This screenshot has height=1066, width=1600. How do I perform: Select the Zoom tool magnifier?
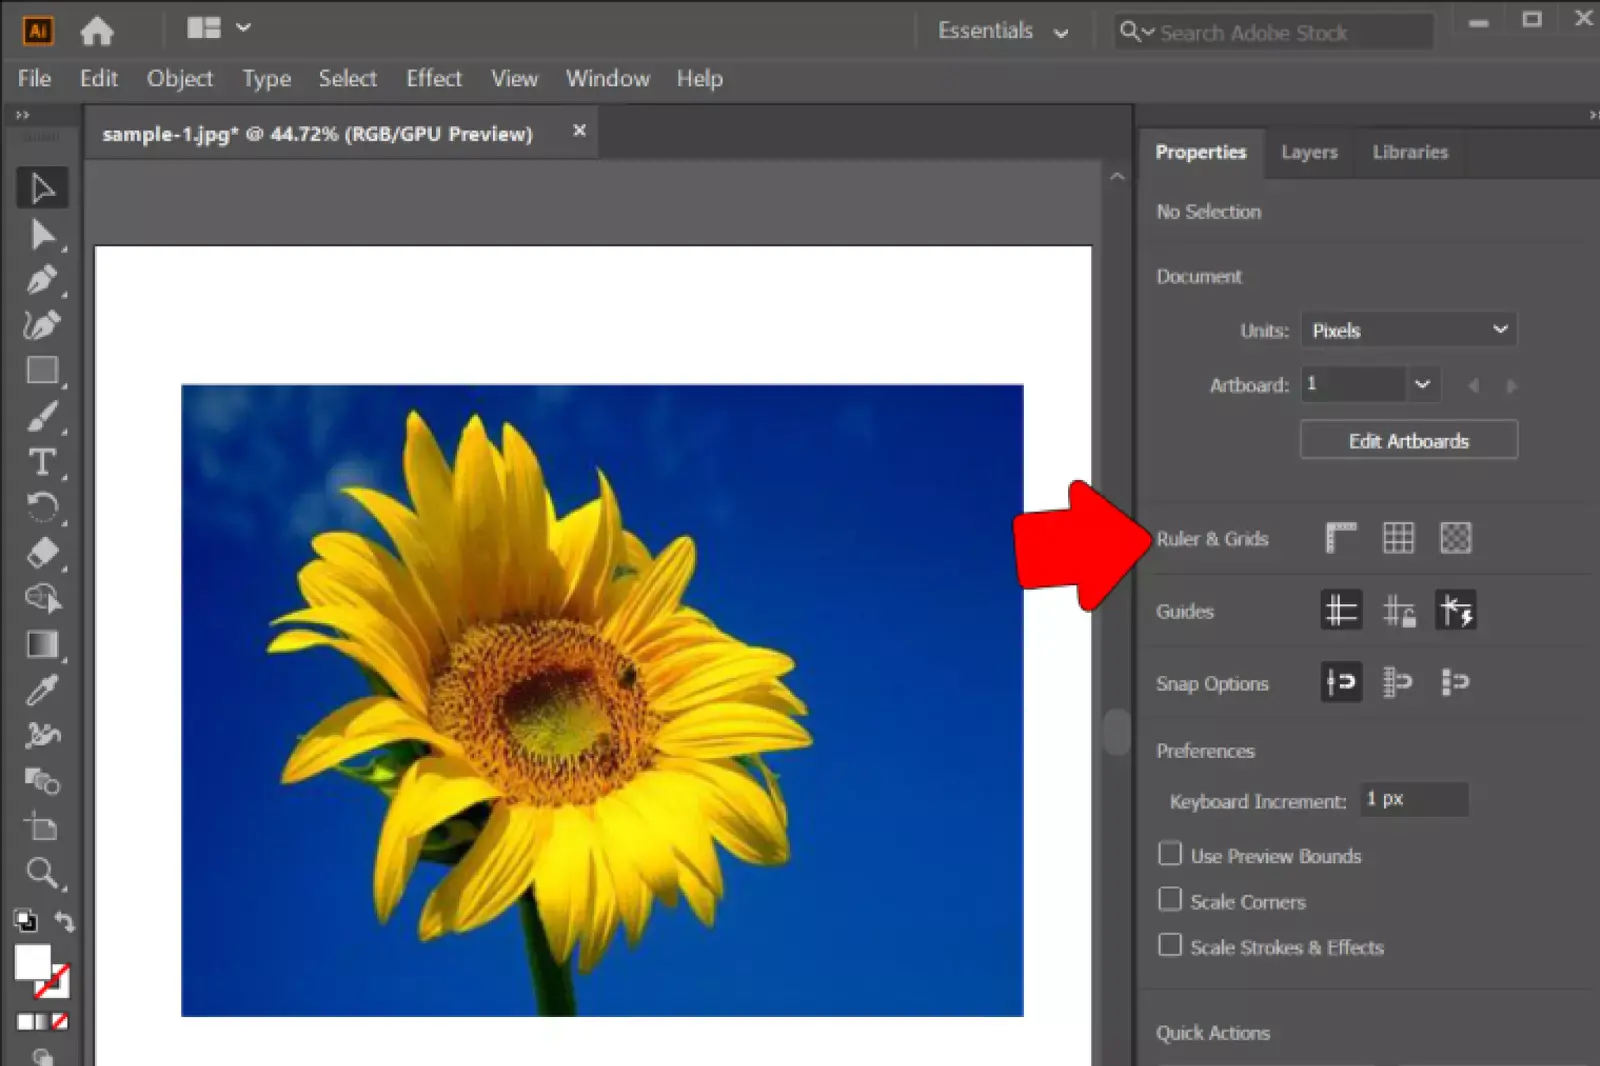(42, 873)
